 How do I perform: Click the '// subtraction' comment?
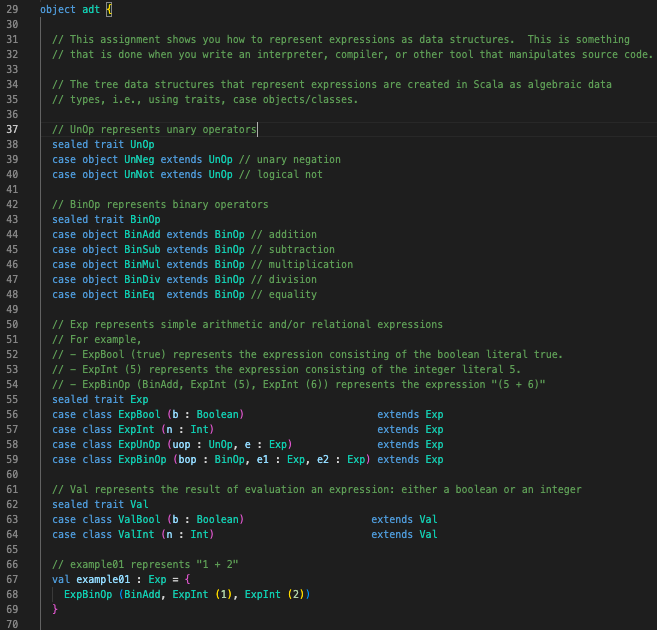pos(293,250)
